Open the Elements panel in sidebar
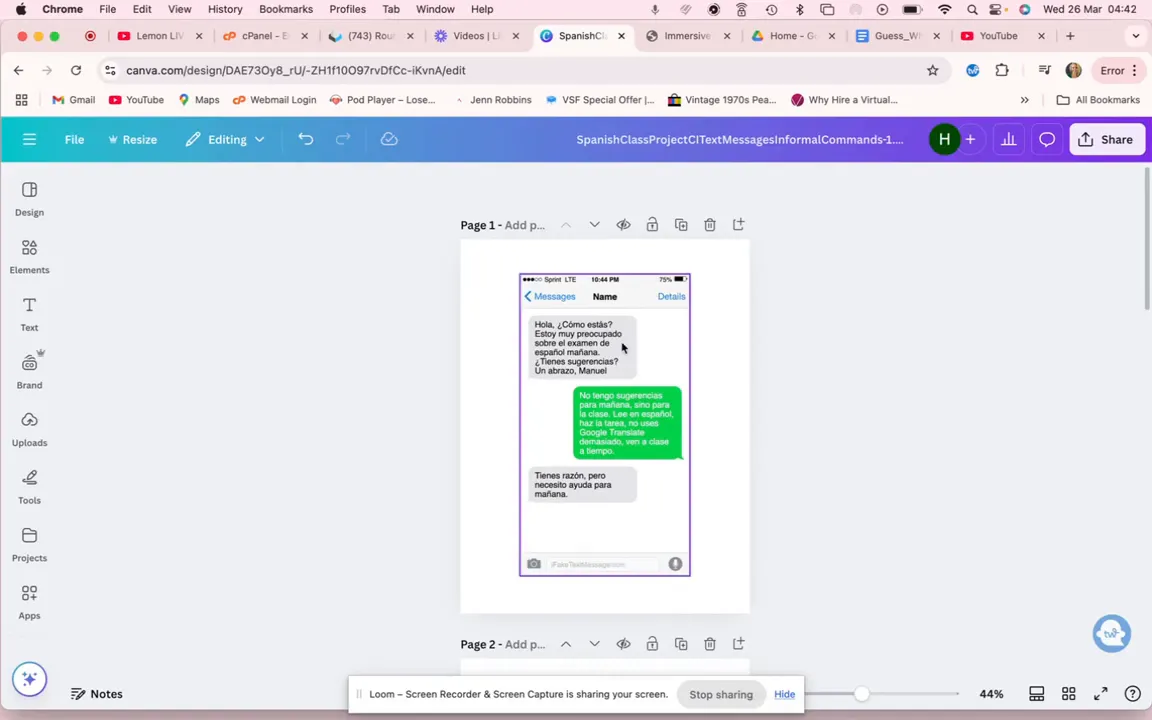The image size is (1152, 720). pos(29,256)
